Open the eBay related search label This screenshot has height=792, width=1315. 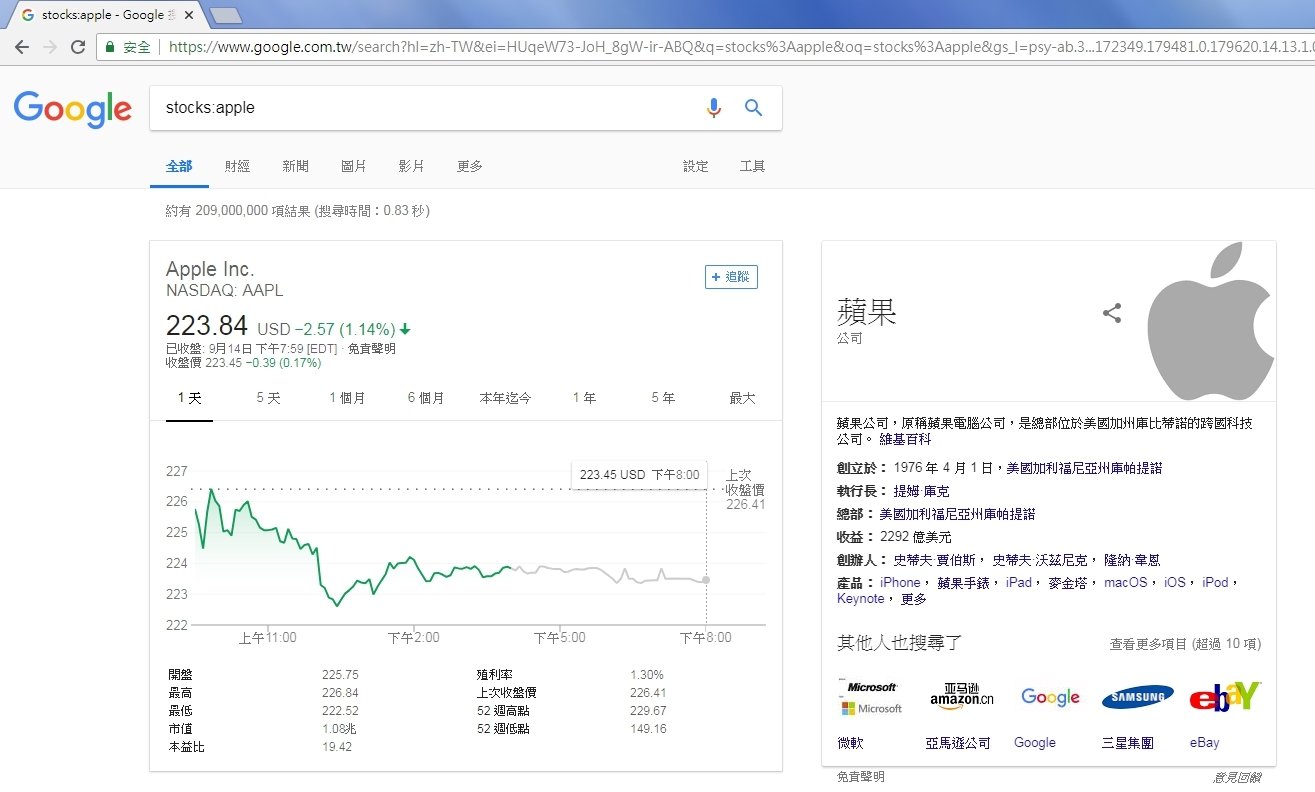(x=1204, y=743)
